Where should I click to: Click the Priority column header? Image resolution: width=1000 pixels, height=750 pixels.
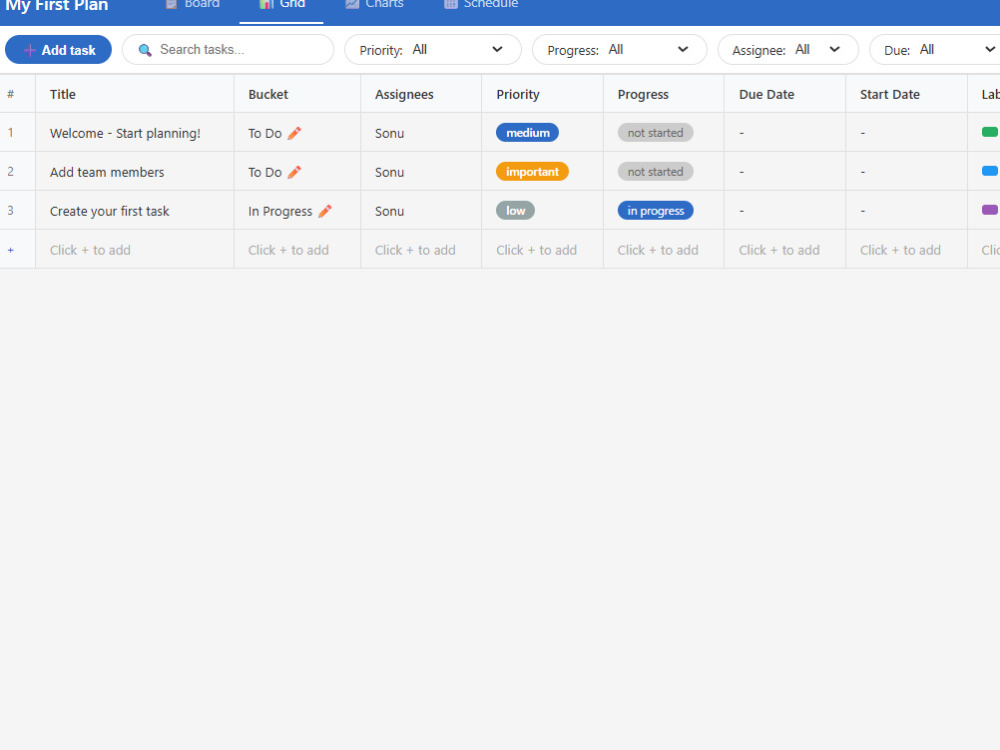[x=542, y=94]
